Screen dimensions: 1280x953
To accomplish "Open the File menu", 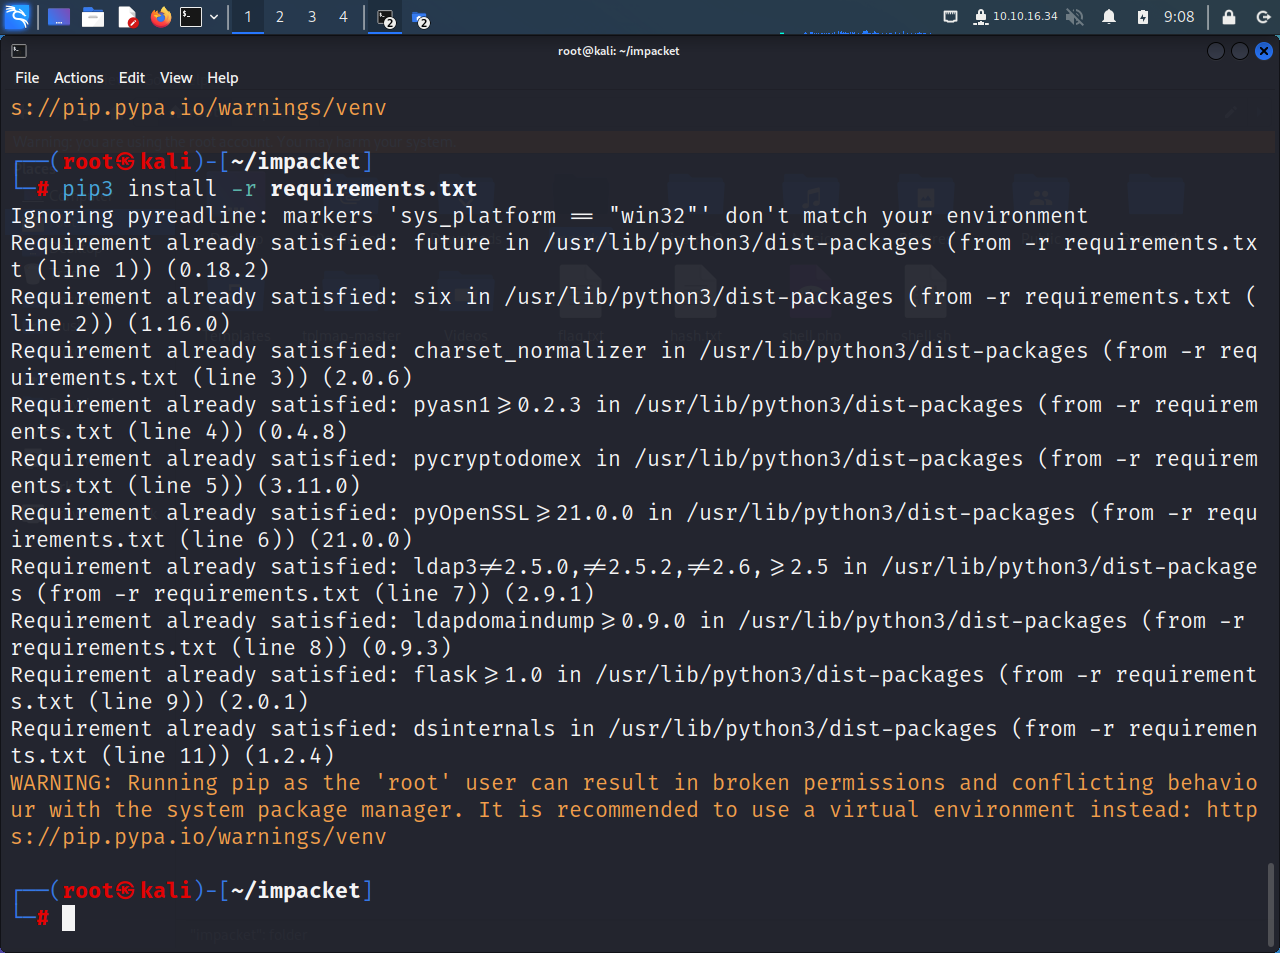I will point(27,78).
